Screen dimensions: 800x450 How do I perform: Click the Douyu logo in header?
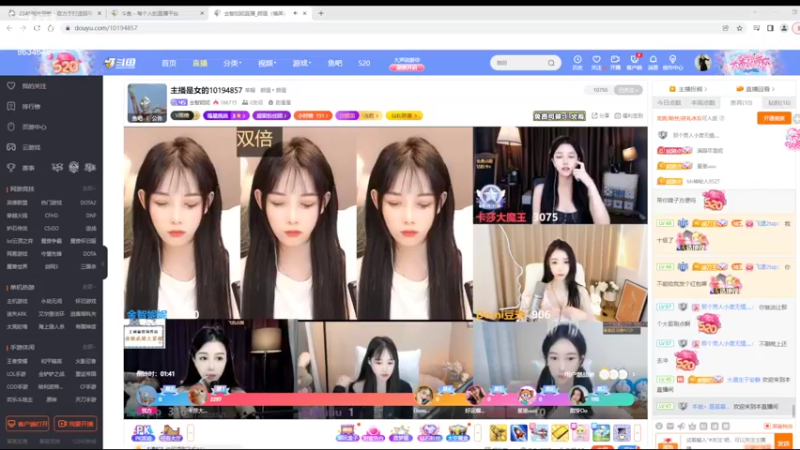coord(120,63)
